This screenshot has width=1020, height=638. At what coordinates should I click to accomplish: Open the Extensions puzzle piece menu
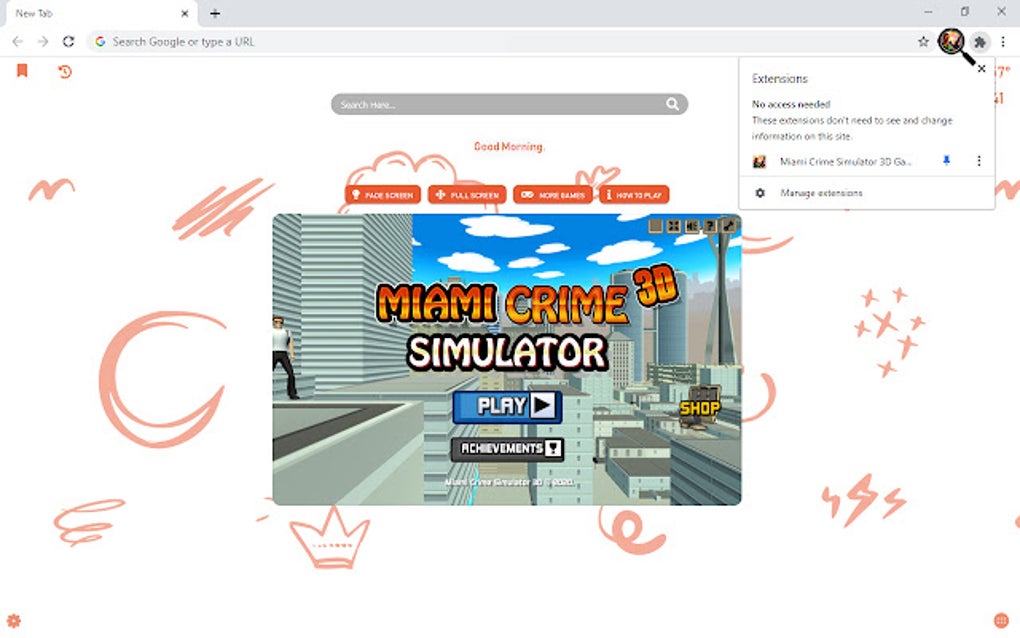[980, 42]
